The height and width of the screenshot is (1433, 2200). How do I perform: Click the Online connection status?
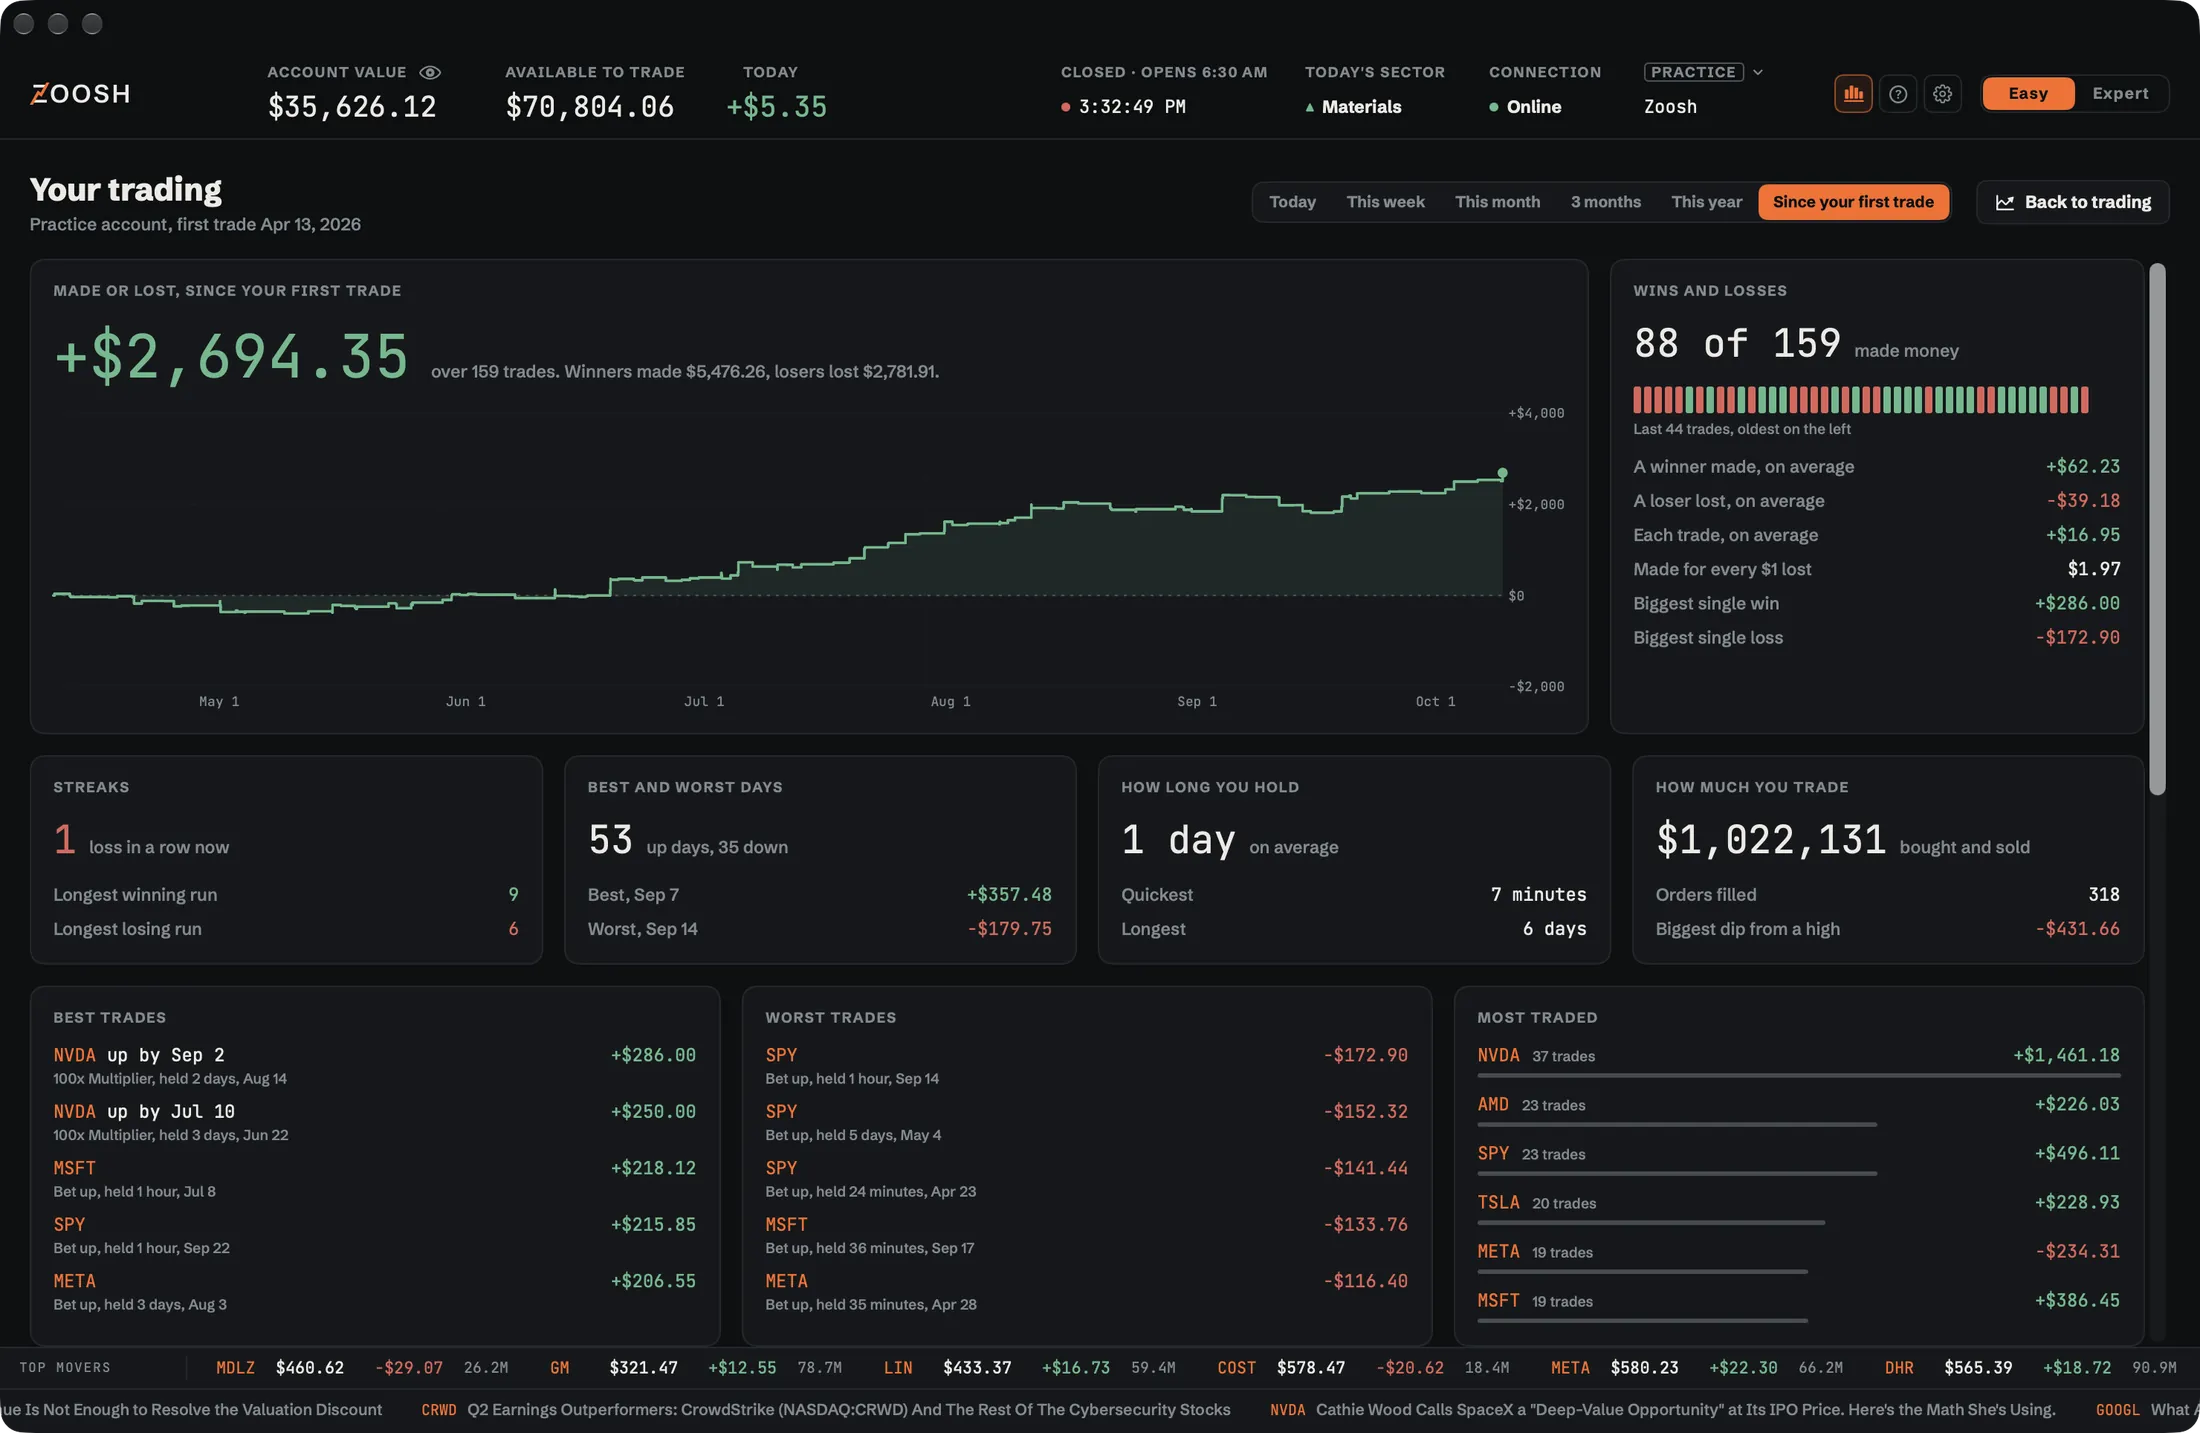click(1524, 107)
